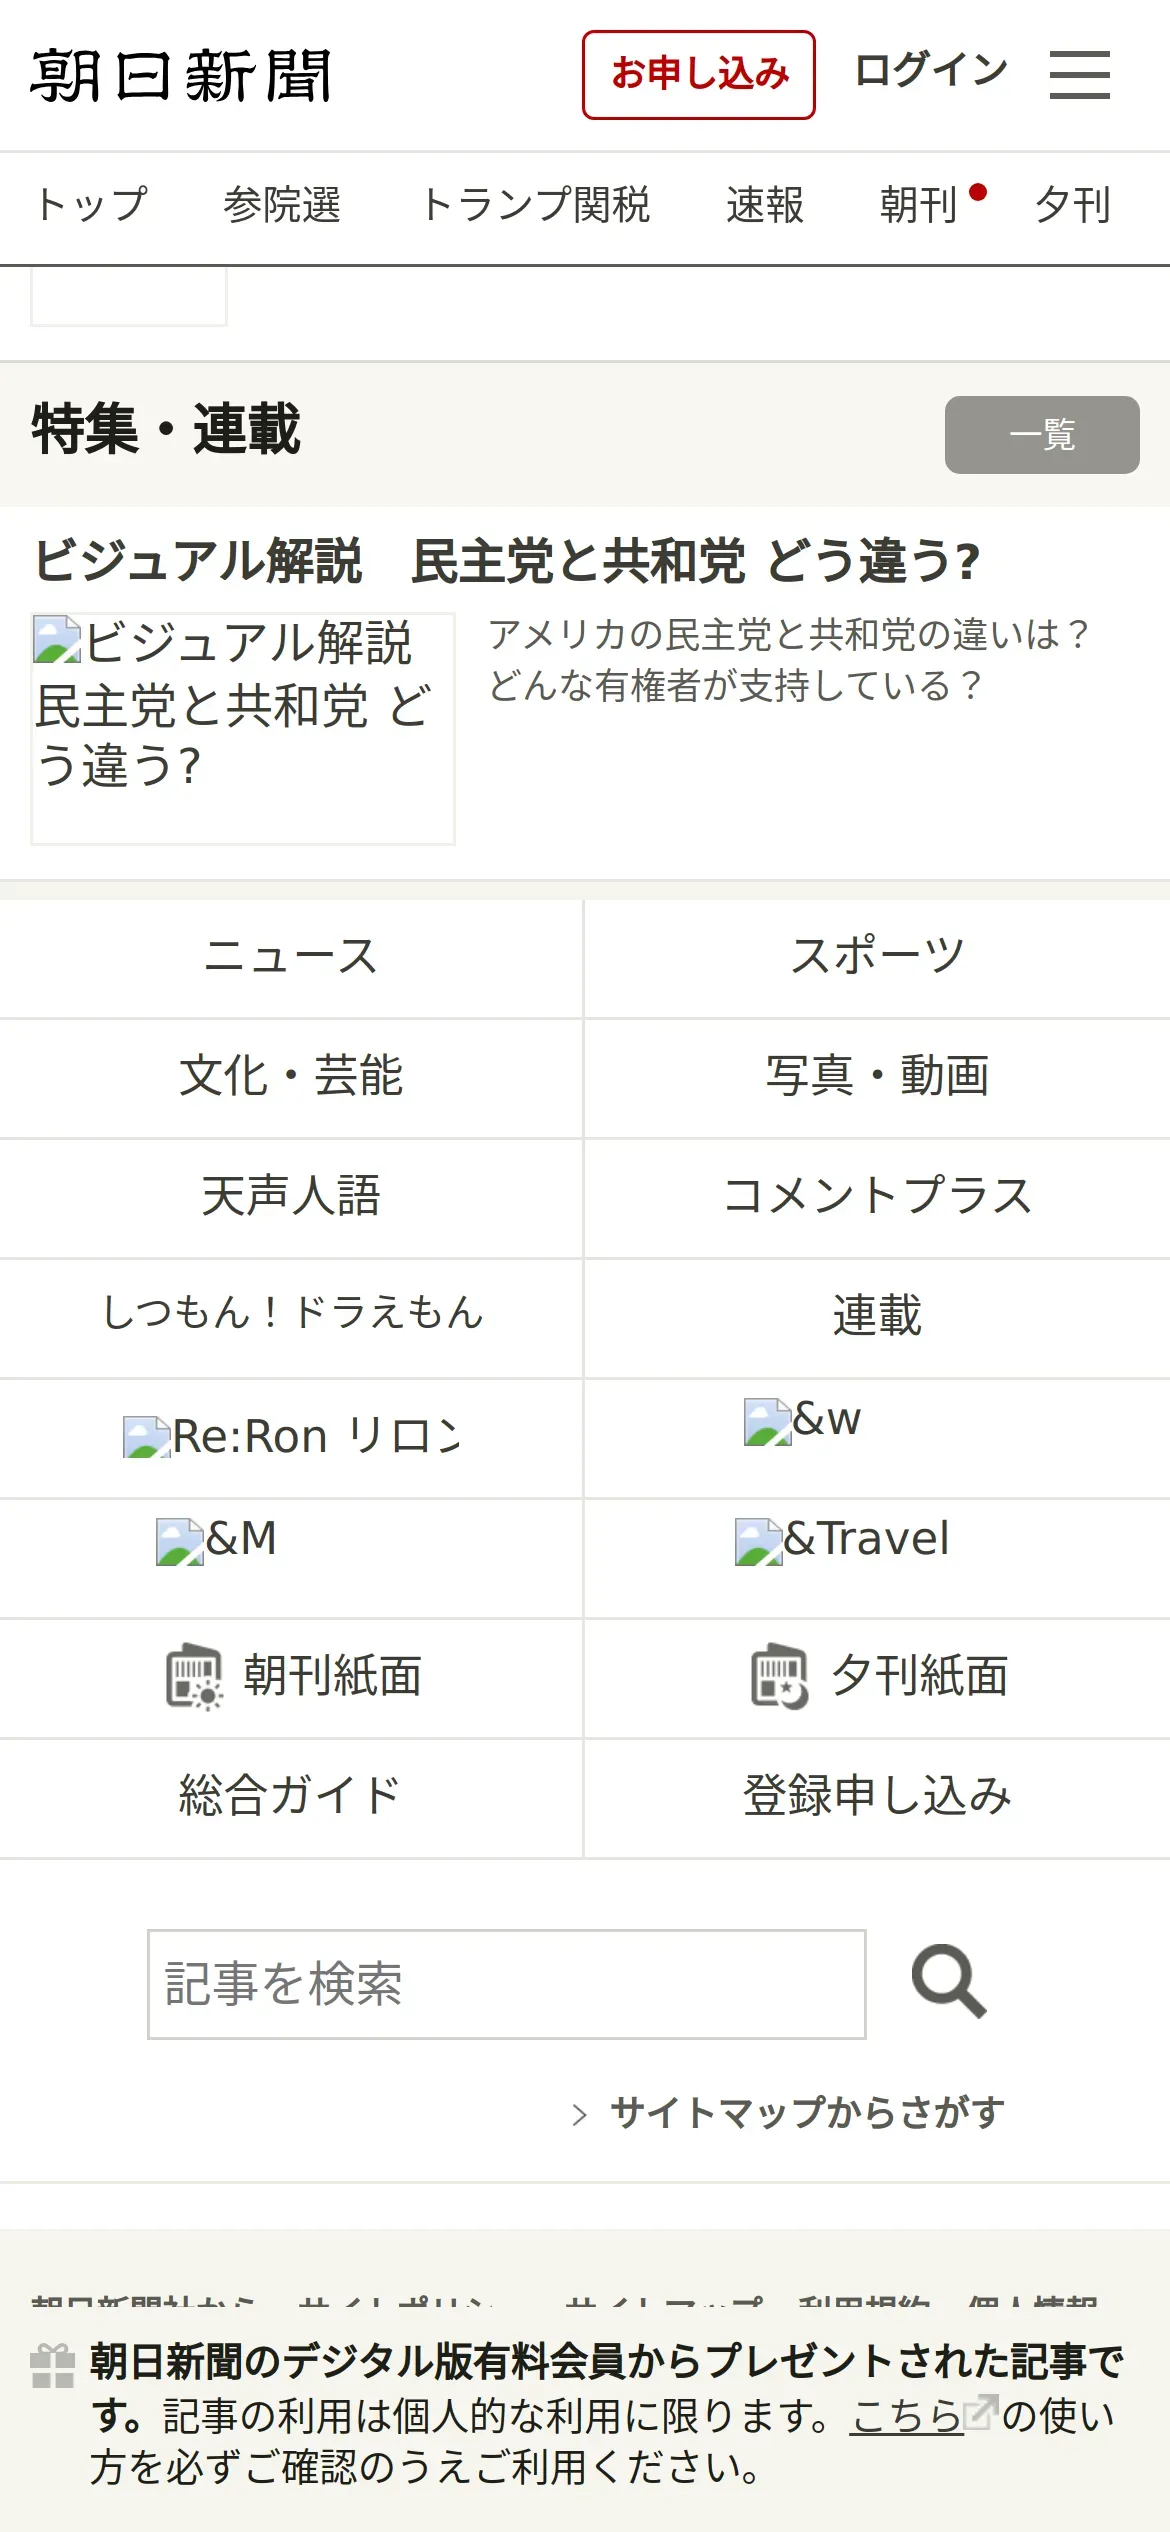This screenshot has width=1170, height=2532.
Task: Open the &M logo link
Action: coord(217,1540)
